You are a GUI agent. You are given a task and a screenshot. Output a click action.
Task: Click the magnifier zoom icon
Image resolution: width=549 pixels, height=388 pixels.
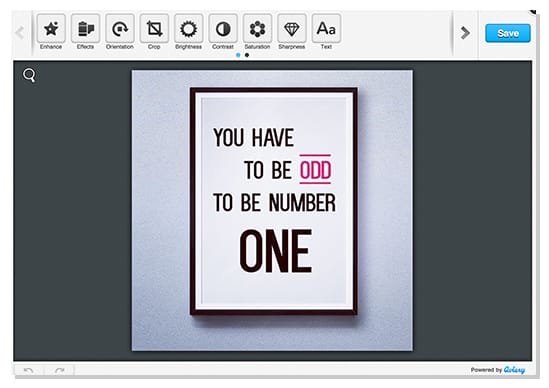click(x=29, y=75)
